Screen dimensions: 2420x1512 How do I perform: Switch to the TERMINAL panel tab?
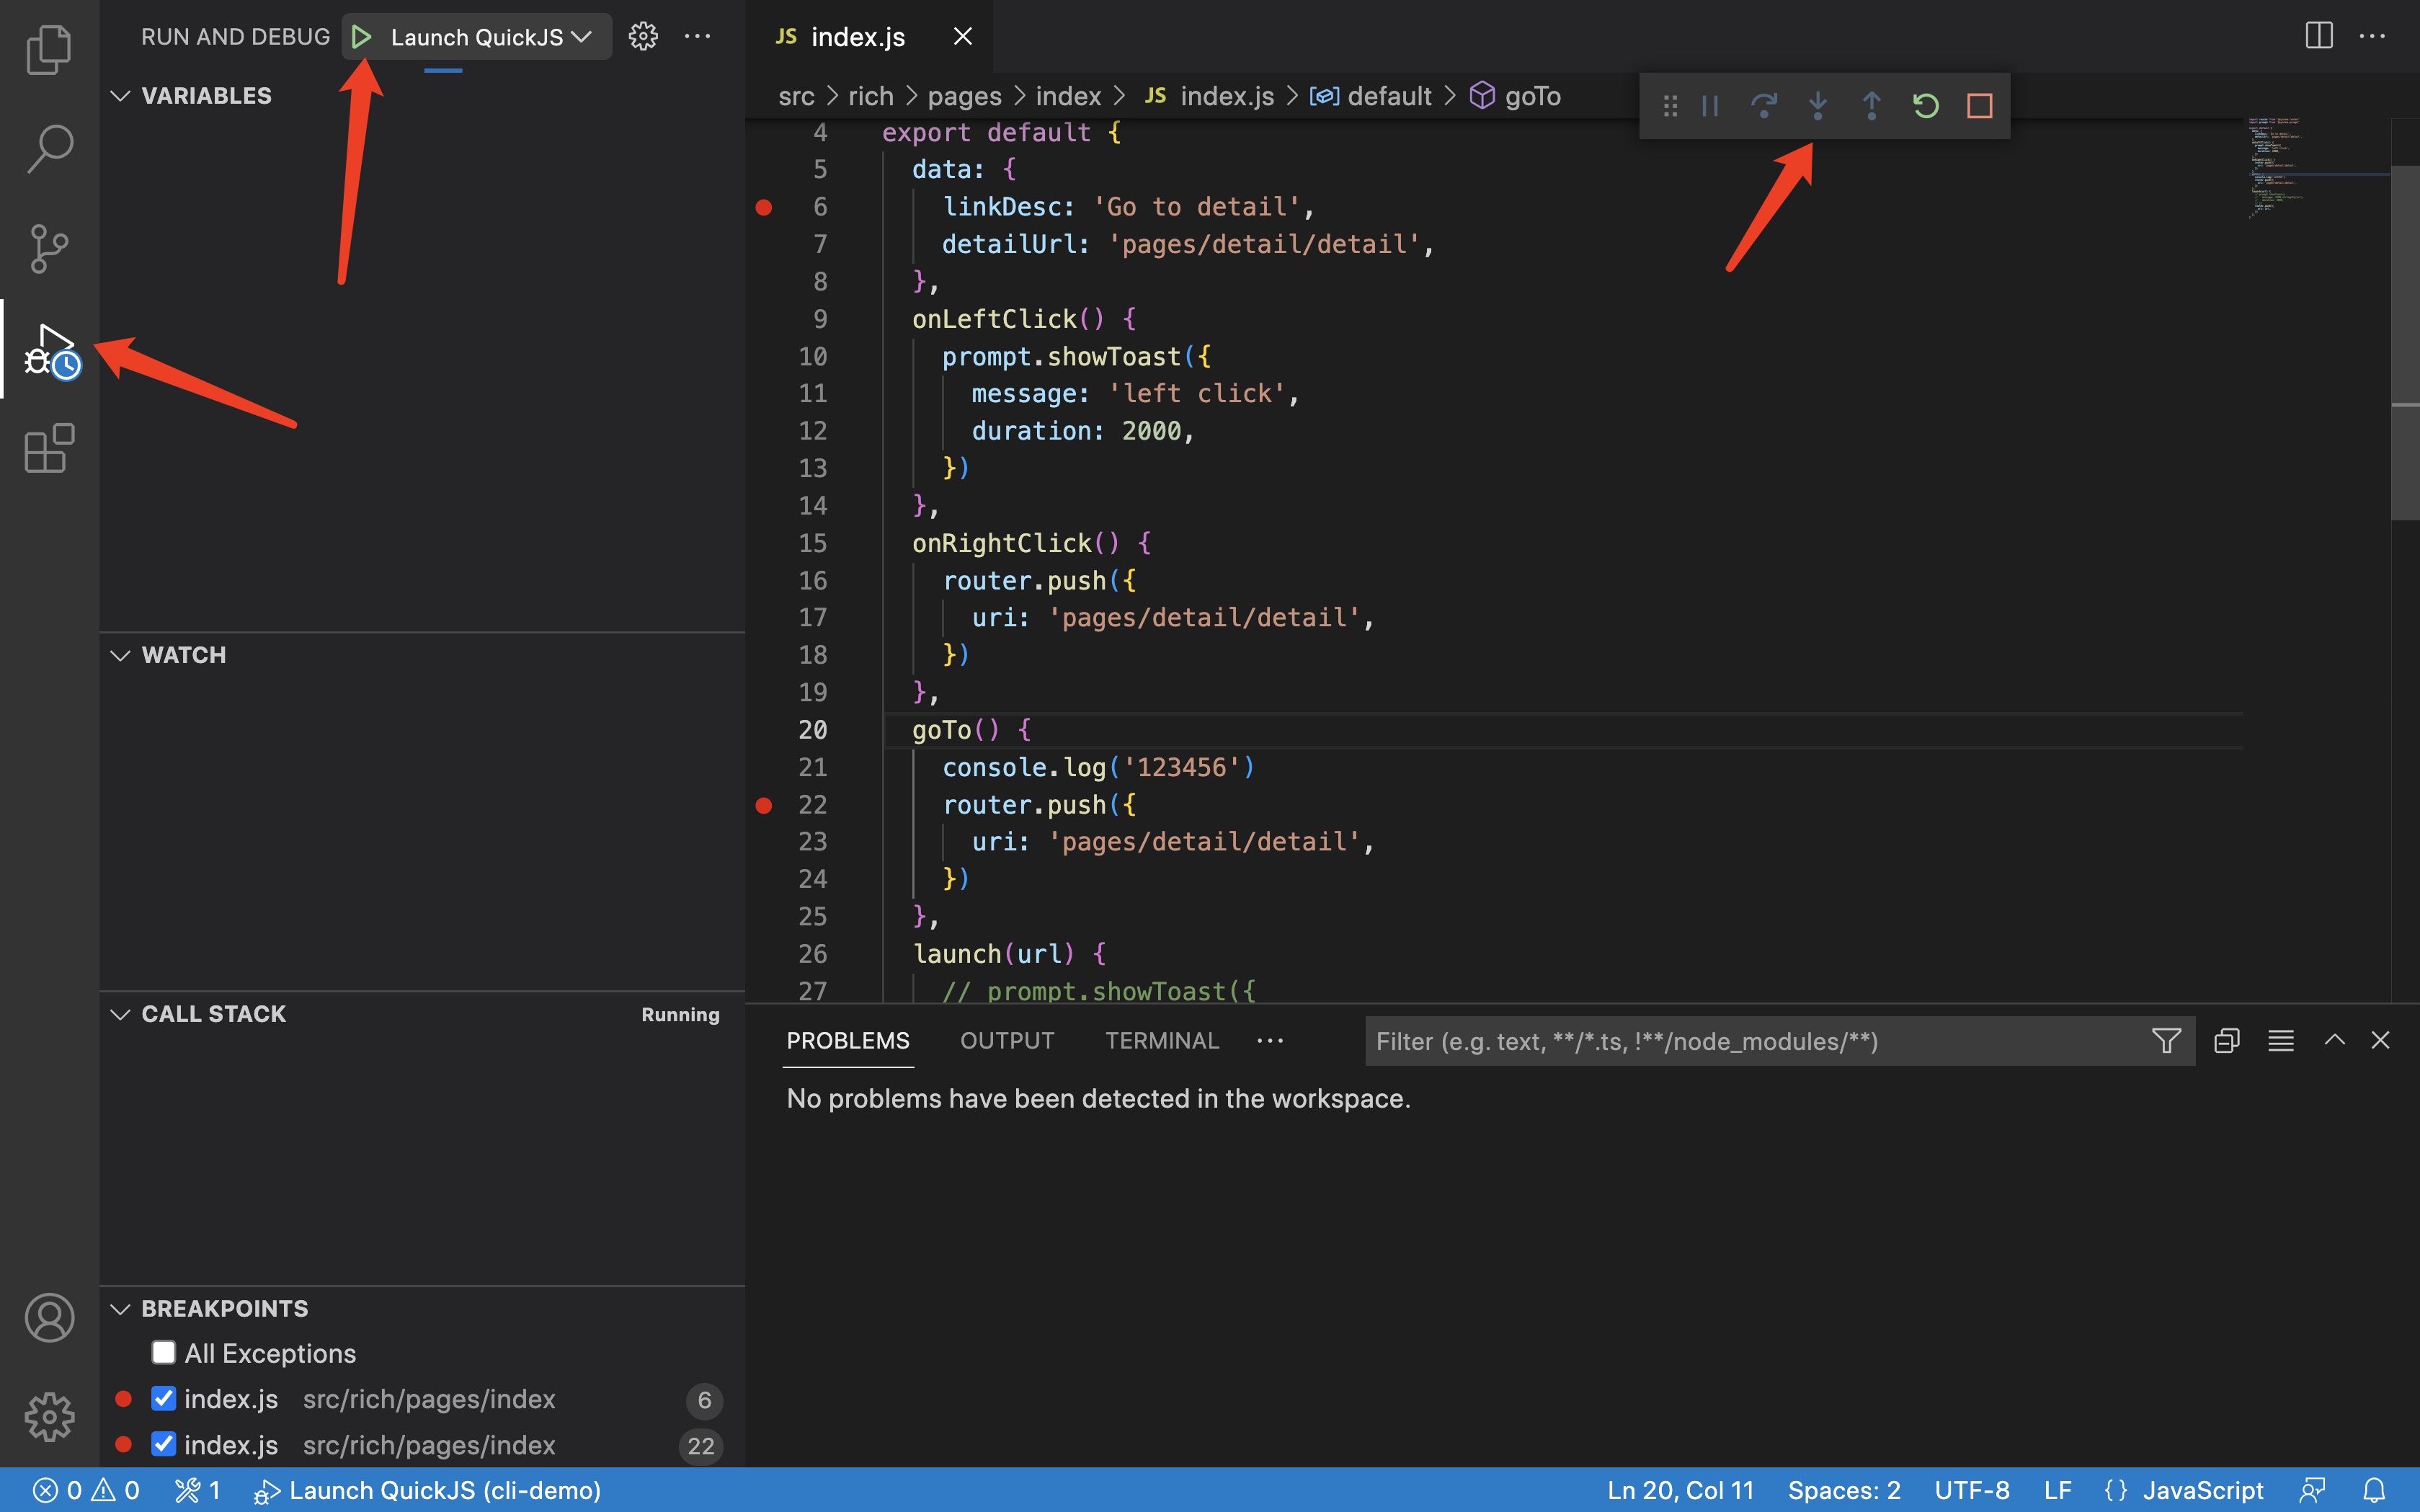click(1162, 1041)
